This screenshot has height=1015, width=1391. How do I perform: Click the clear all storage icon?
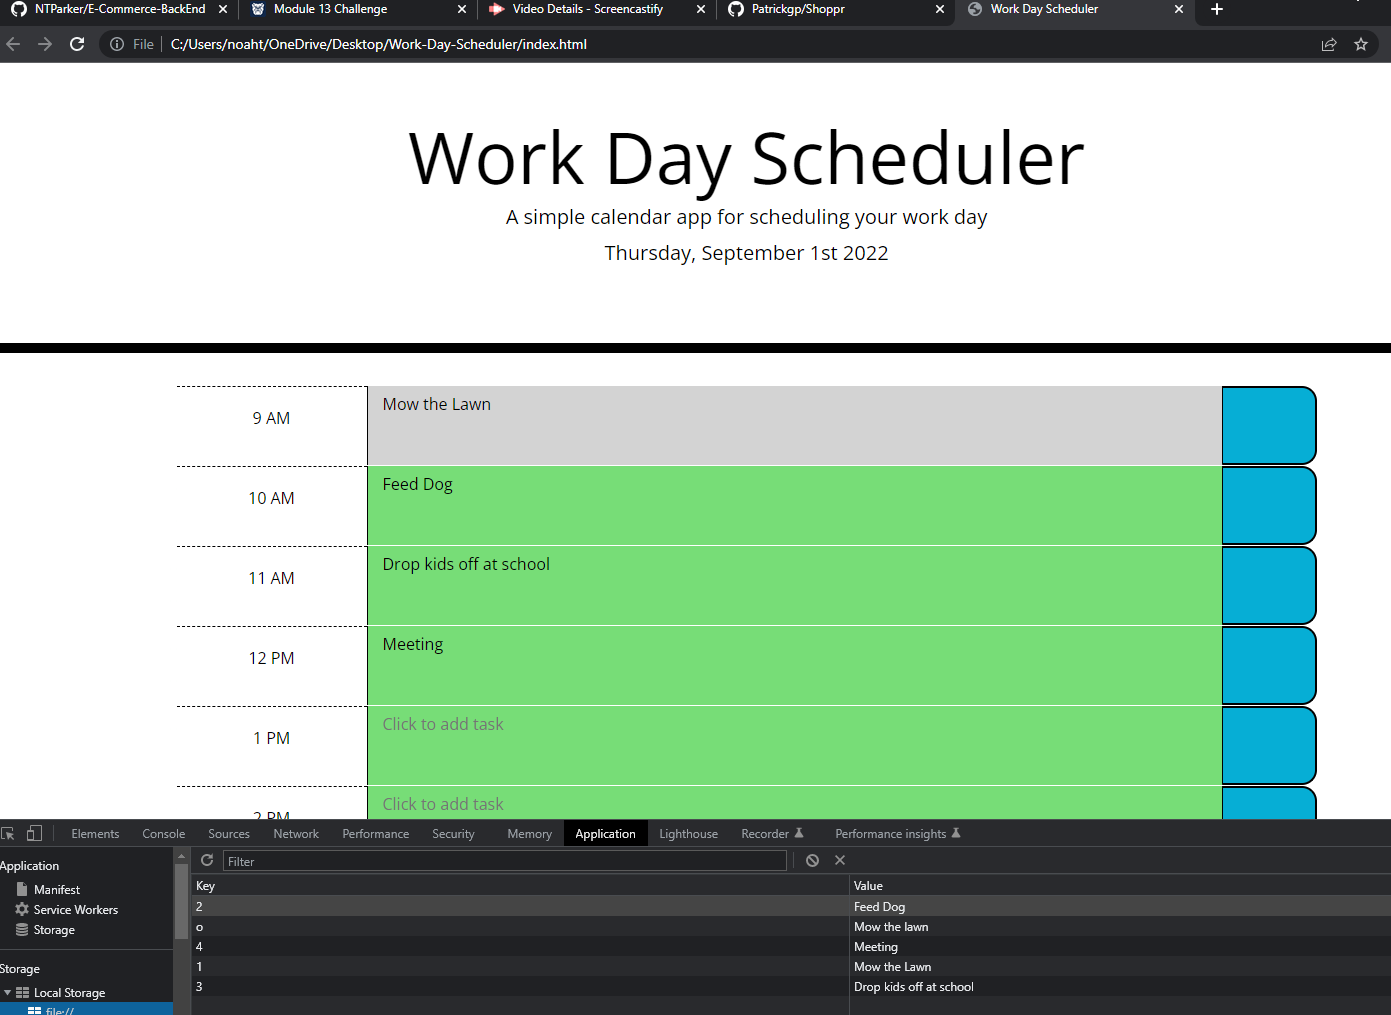coord(812,860)
